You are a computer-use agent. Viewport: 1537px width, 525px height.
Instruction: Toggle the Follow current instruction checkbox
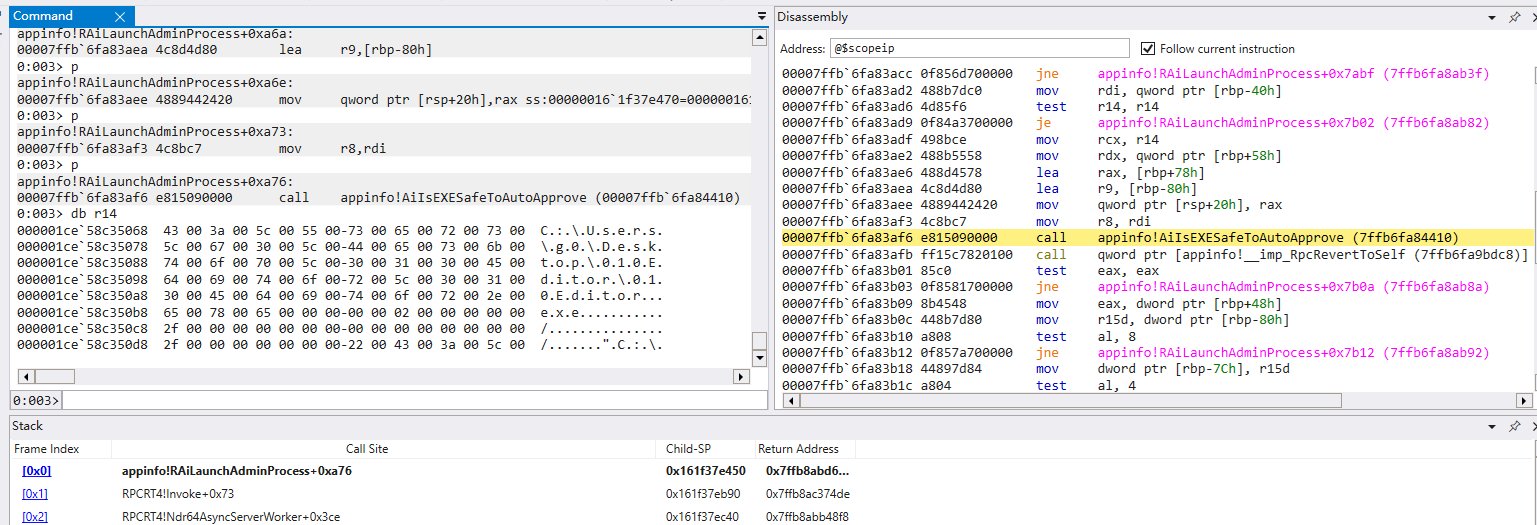pos(1147,48)
